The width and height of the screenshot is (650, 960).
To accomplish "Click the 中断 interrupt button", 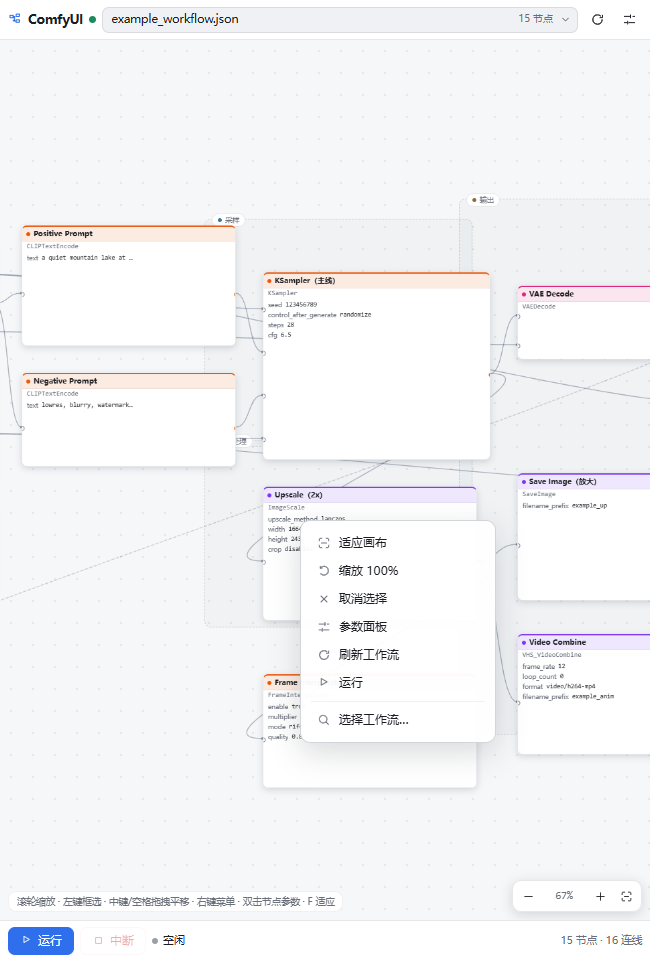I will (x=113, y=940).
